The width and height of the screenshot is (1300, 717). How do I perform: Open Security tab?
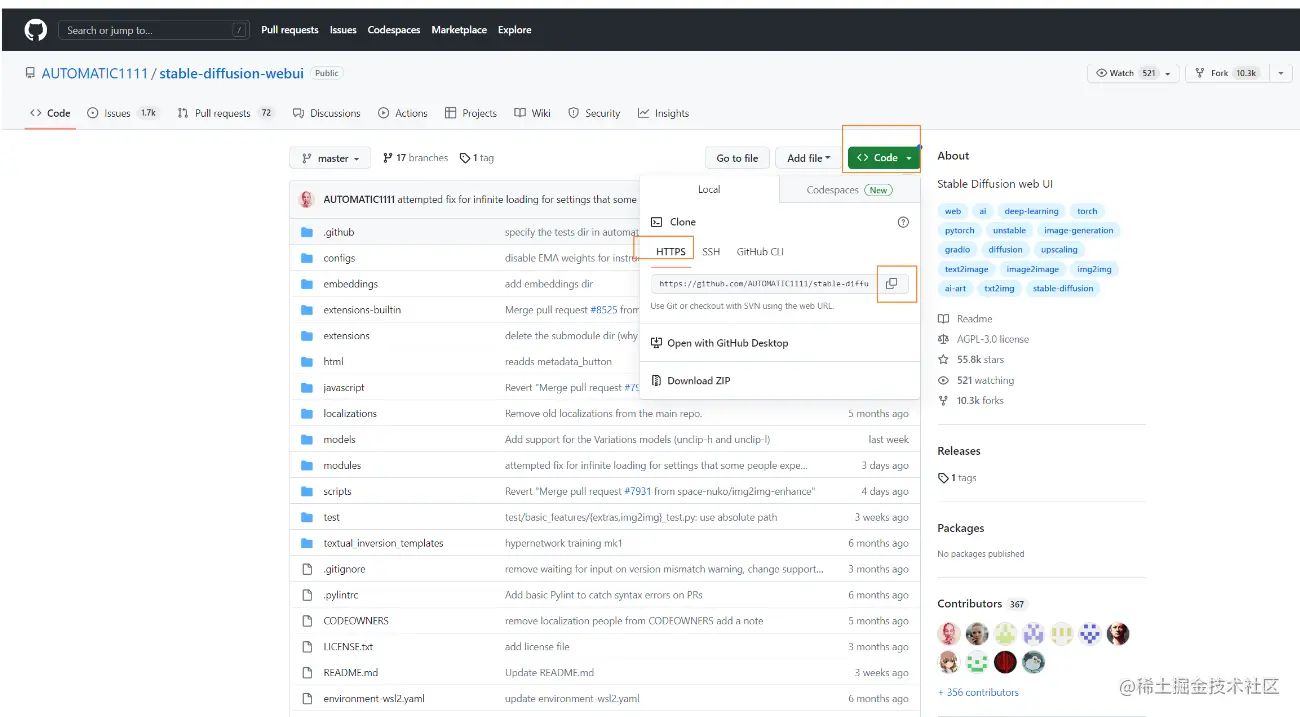pyautogui.click(x=594, y=113)
